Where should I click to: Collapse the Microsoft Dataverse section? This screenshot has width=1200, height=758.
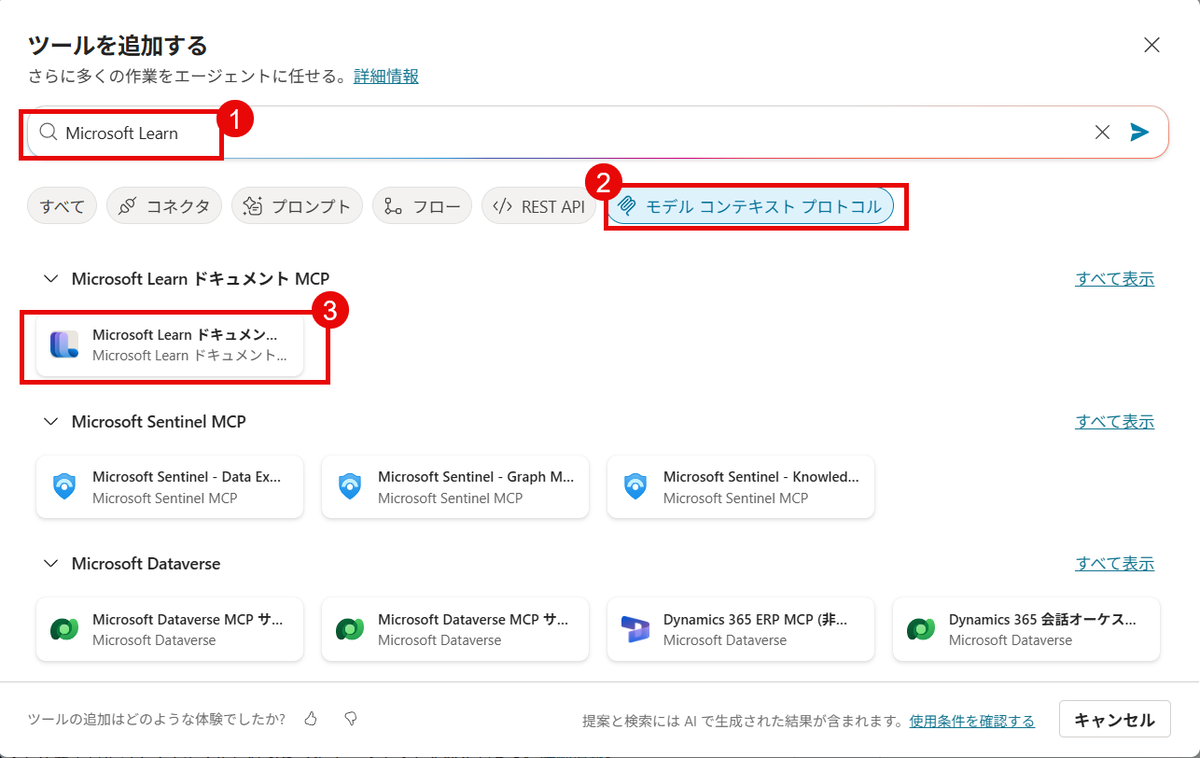pyautogui.click(x=50, y=564)
